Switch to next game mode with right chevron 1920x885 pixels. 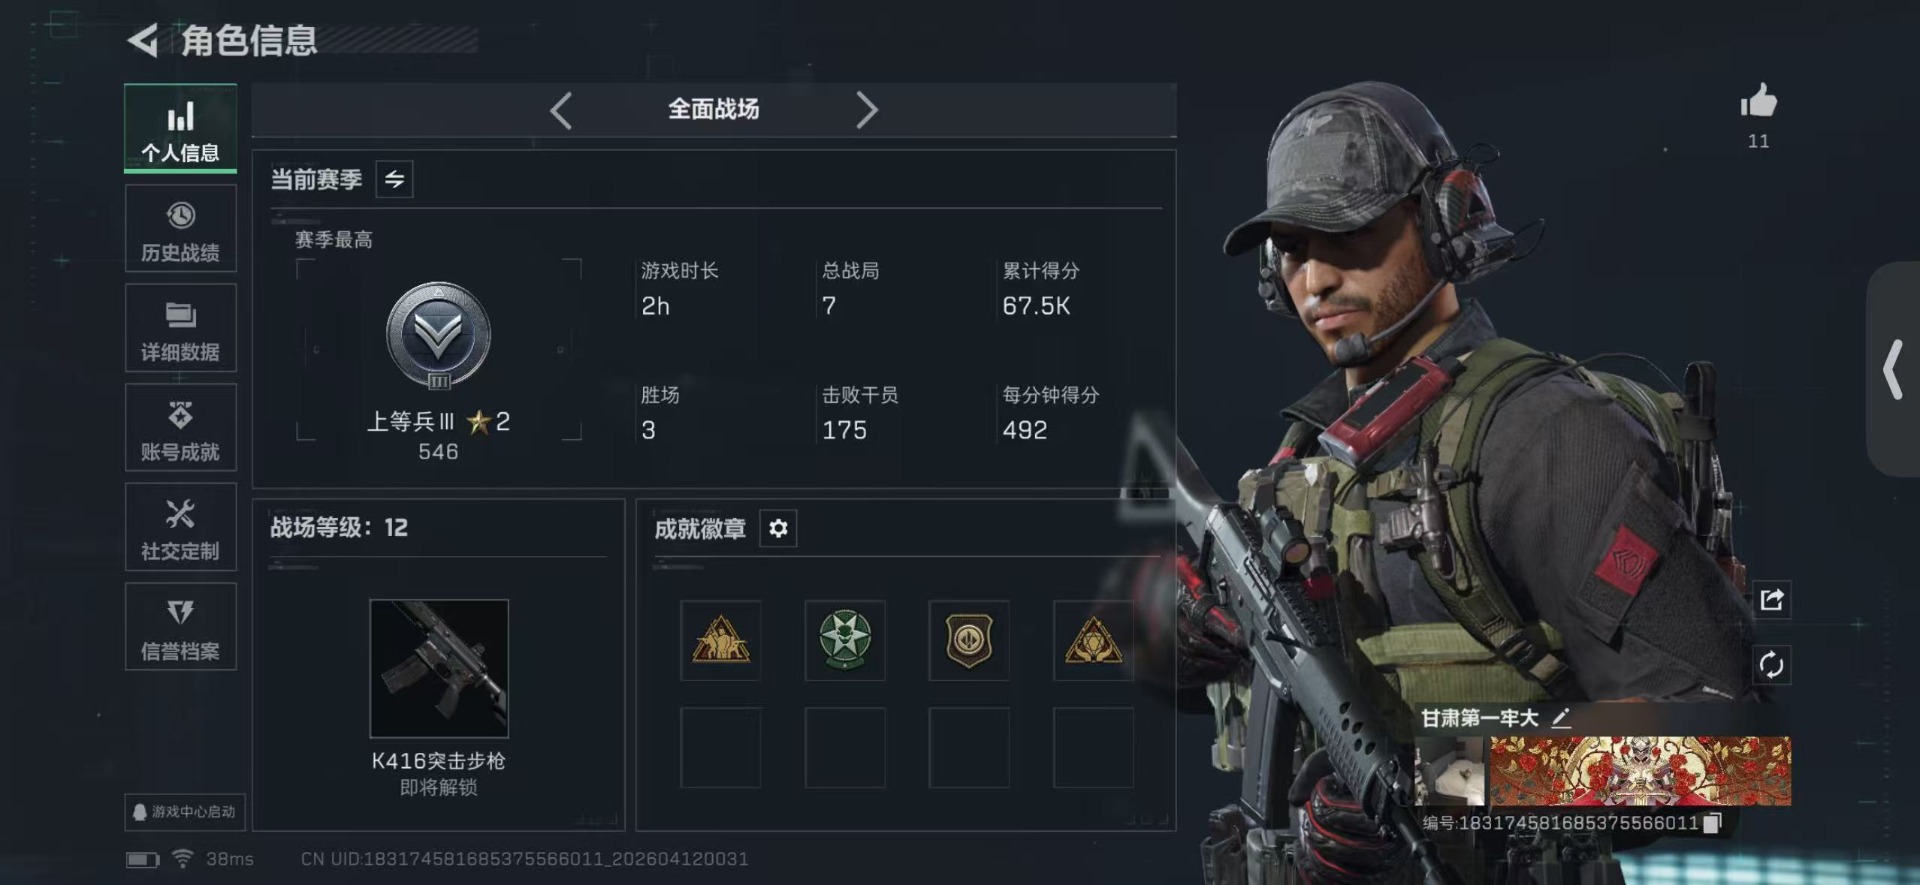click(866, 110)
